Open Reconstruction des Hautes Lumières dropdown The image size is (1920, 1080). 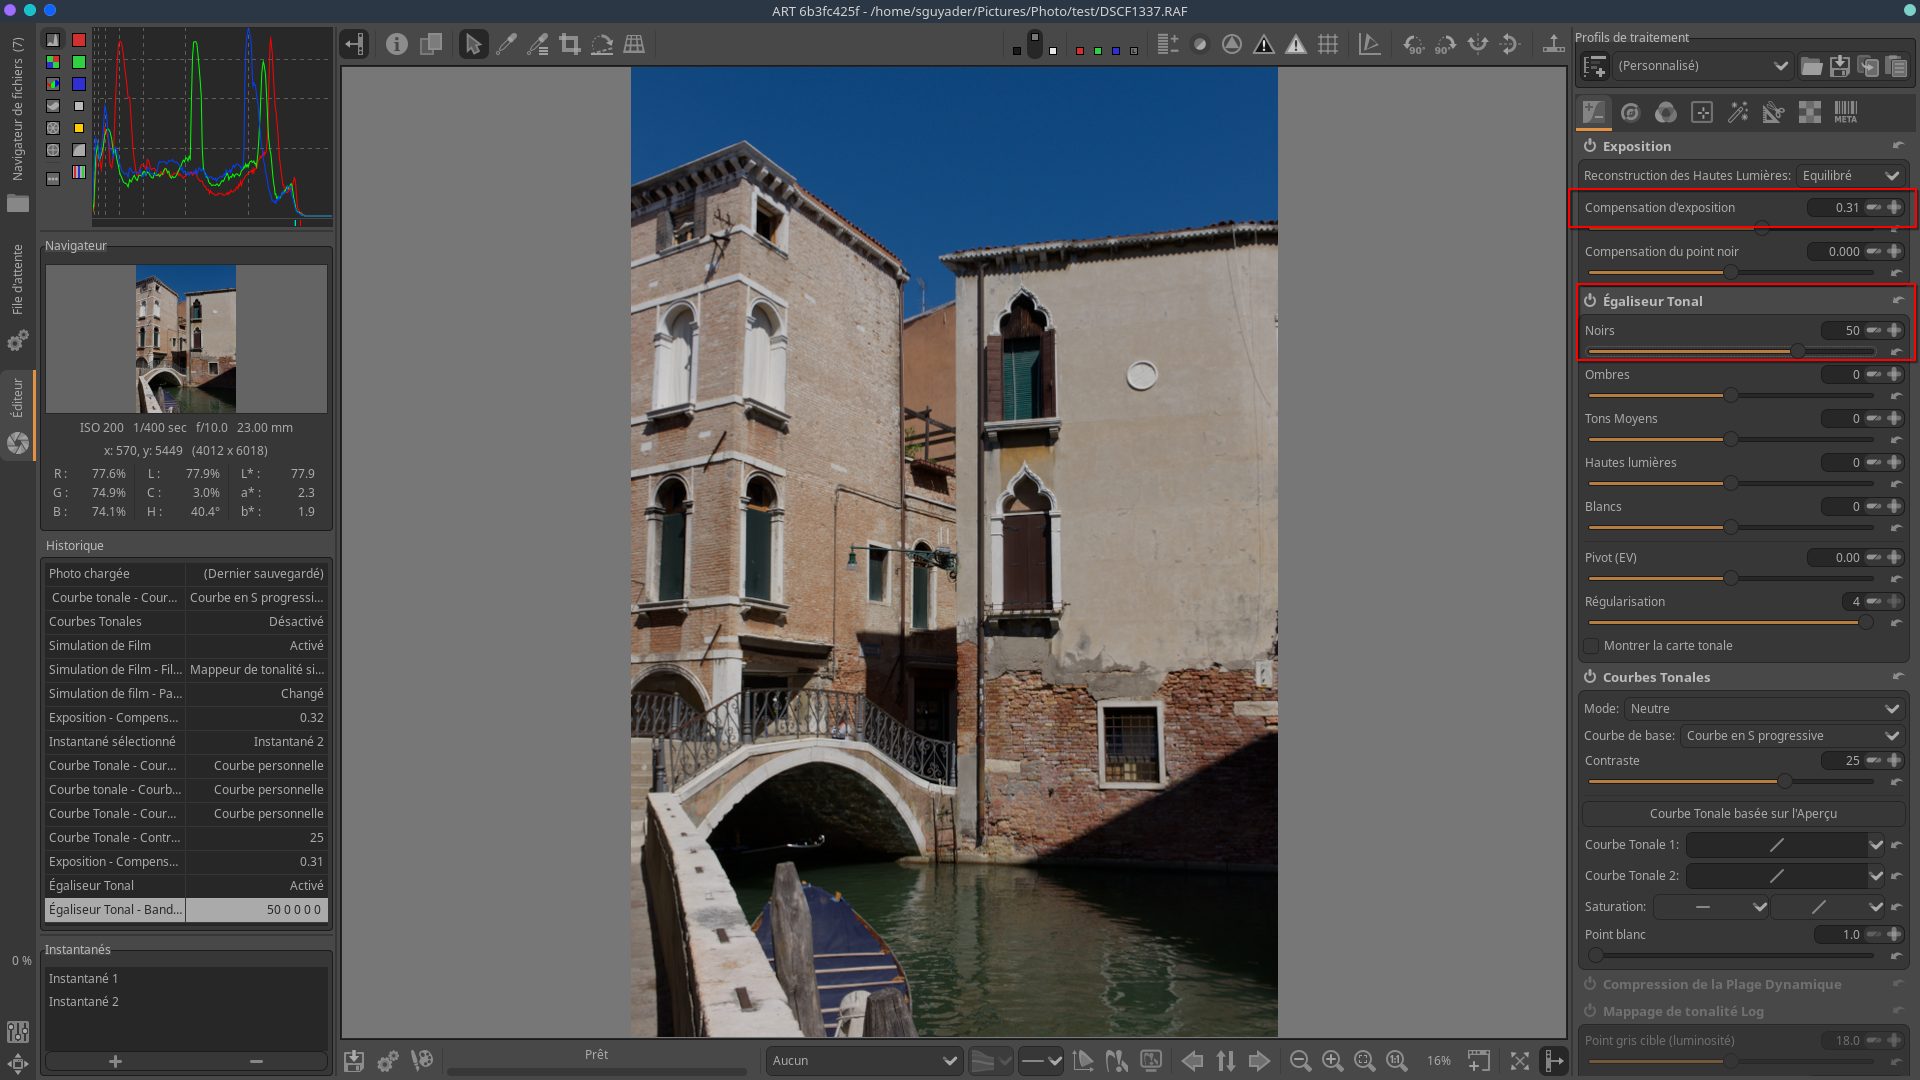[x=1850, y=176]
